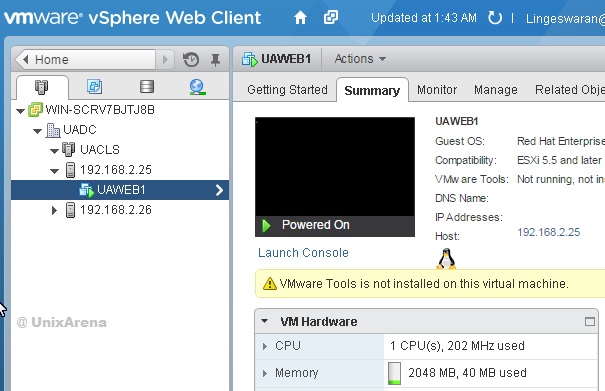This screenshot has height=391, width=605.
Task: Collapse the VM Hardware section
Action: click(265, 321)
